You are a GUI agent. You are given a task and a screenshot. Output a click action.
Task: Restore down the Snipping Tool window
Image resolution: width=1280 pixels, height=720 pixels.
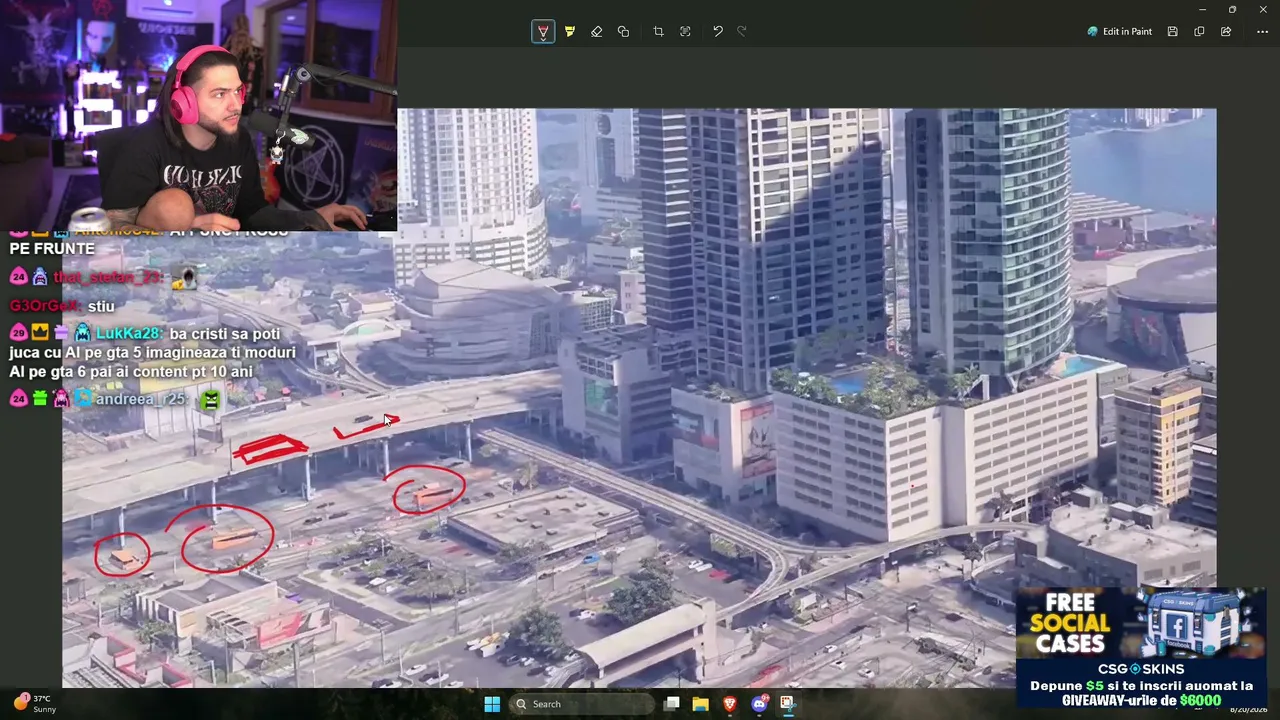pos(1232,9)
